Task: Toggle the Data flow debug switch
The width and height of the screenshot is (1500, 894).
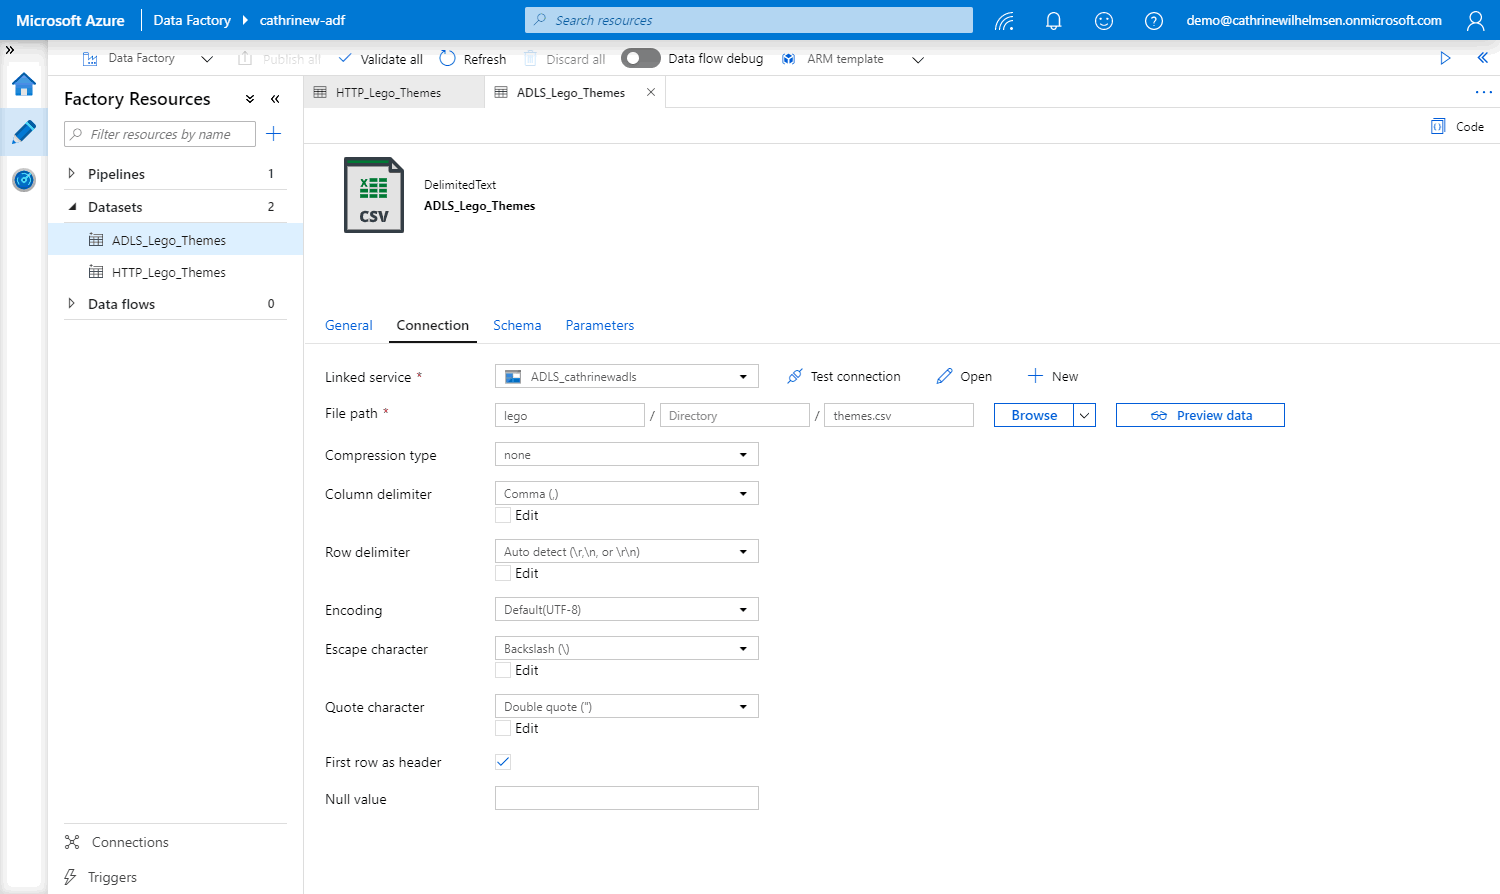Action: point(640,59)
